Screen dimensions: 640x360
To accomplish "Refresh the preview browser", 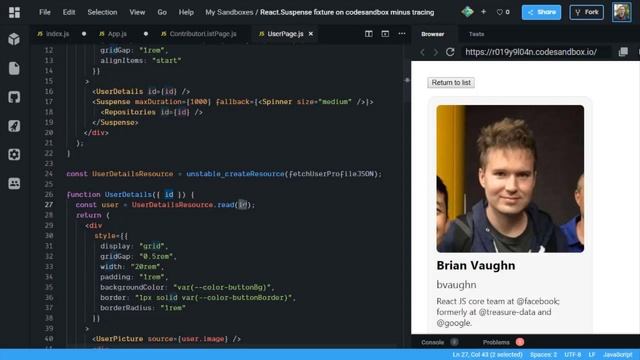I will pyautogui.click(x=450, y=52).
